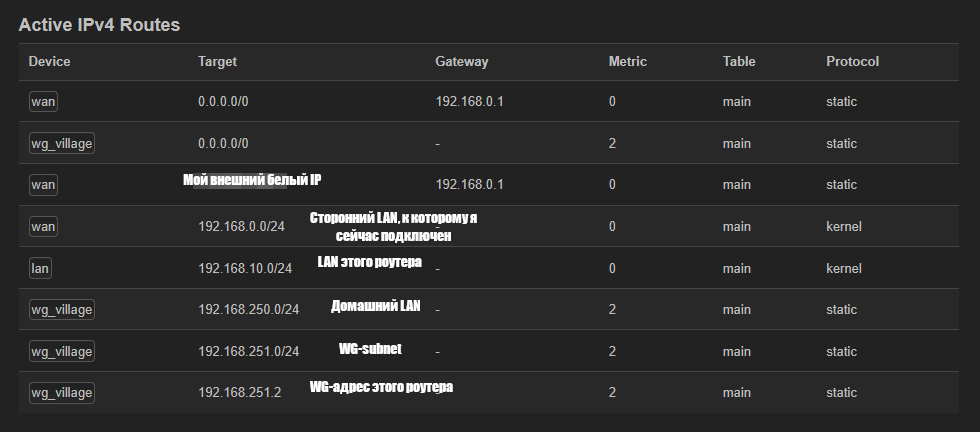
Task: Click the Table column header
Action: 739,62
